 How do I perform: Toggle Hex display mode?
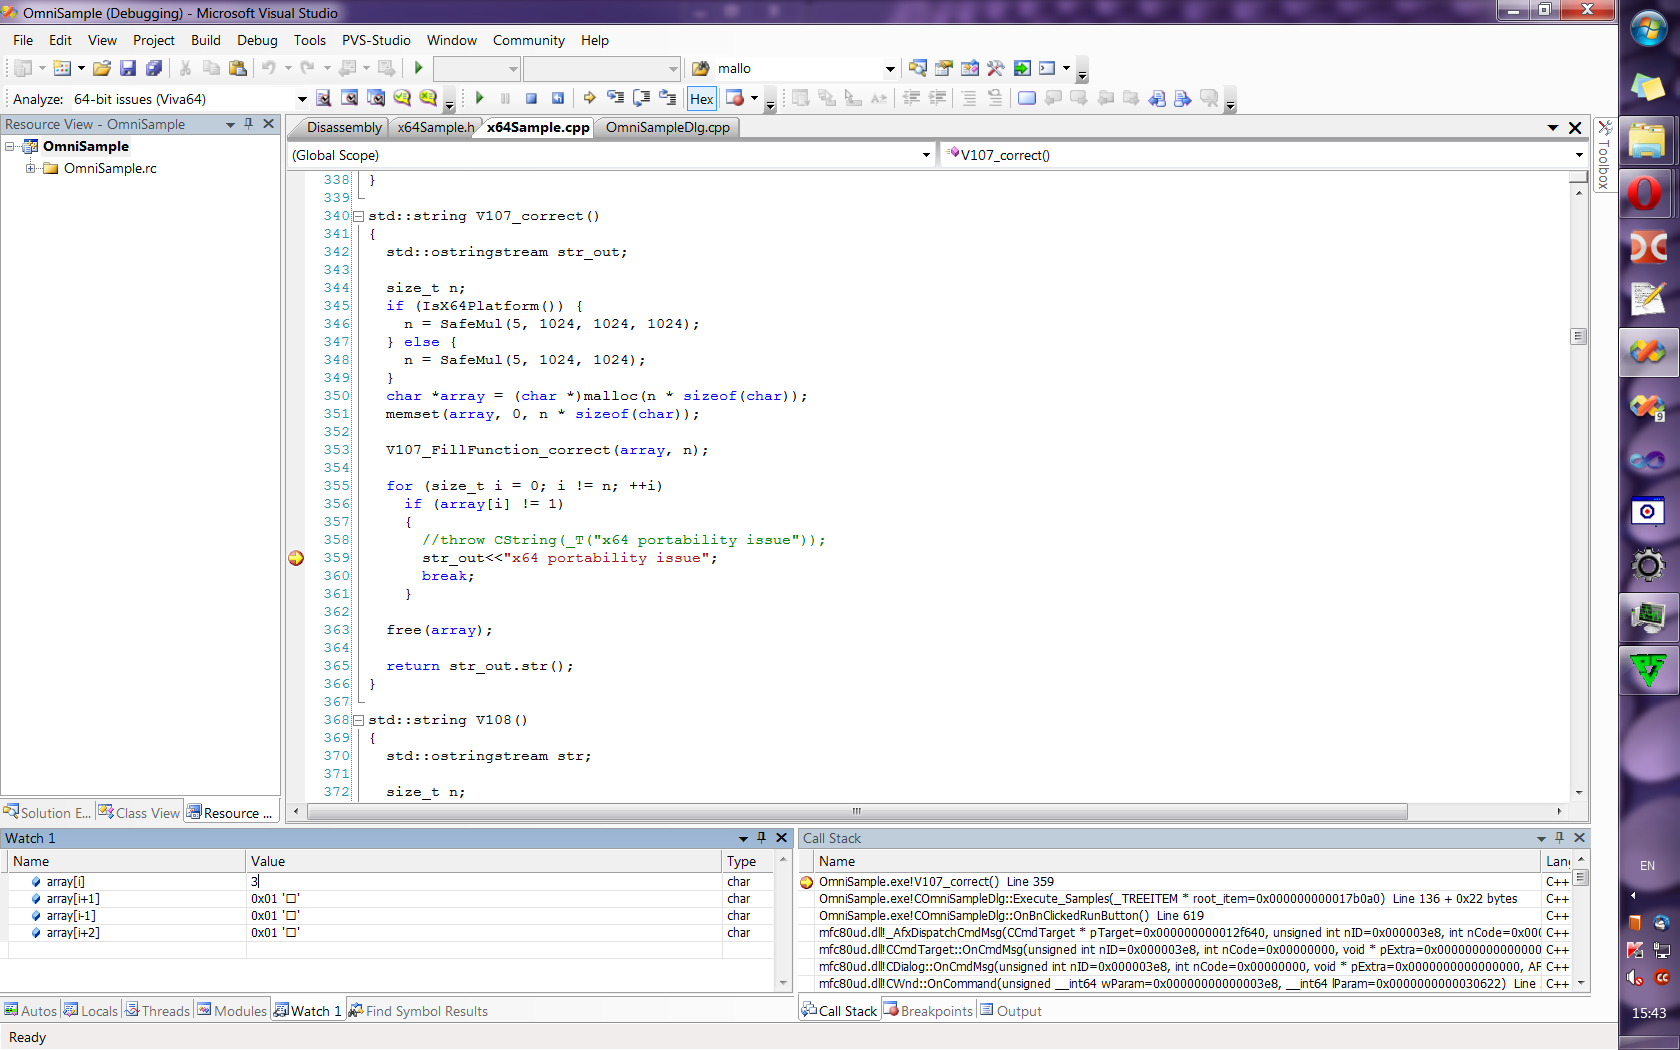pos(701,98)
